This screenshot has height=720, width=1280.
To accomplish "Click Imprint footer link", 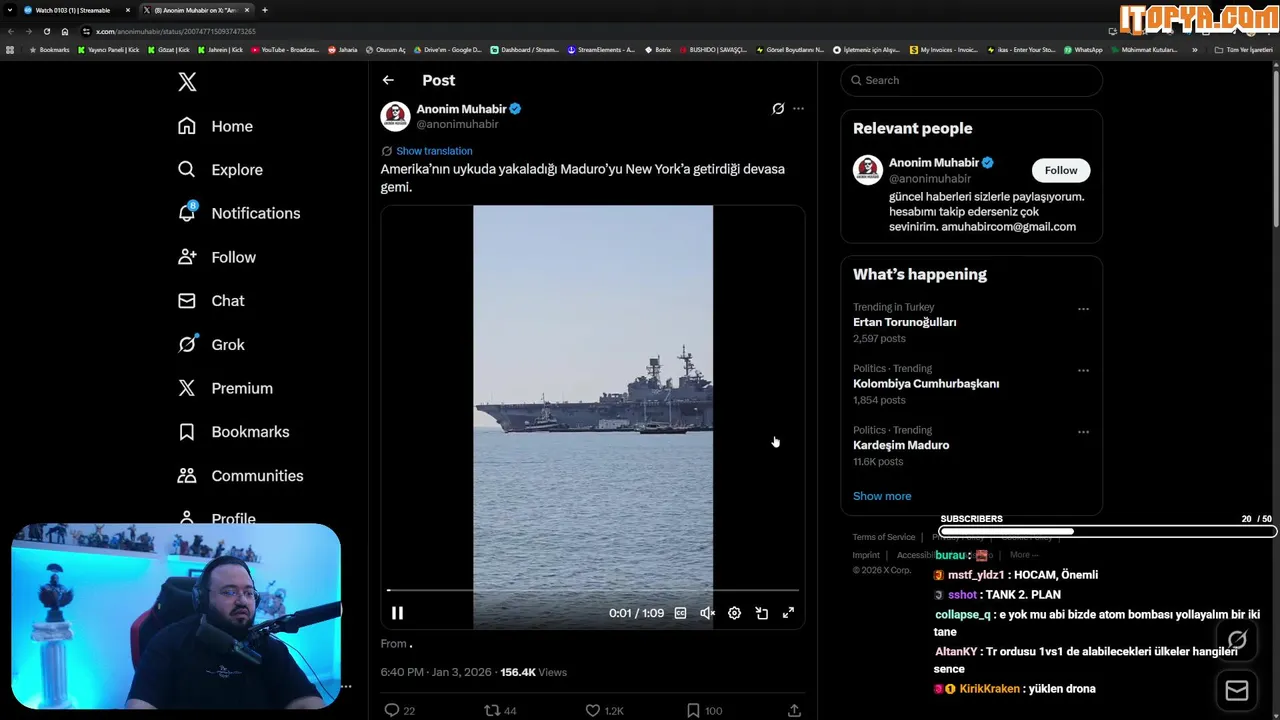I will click(866, 555).
